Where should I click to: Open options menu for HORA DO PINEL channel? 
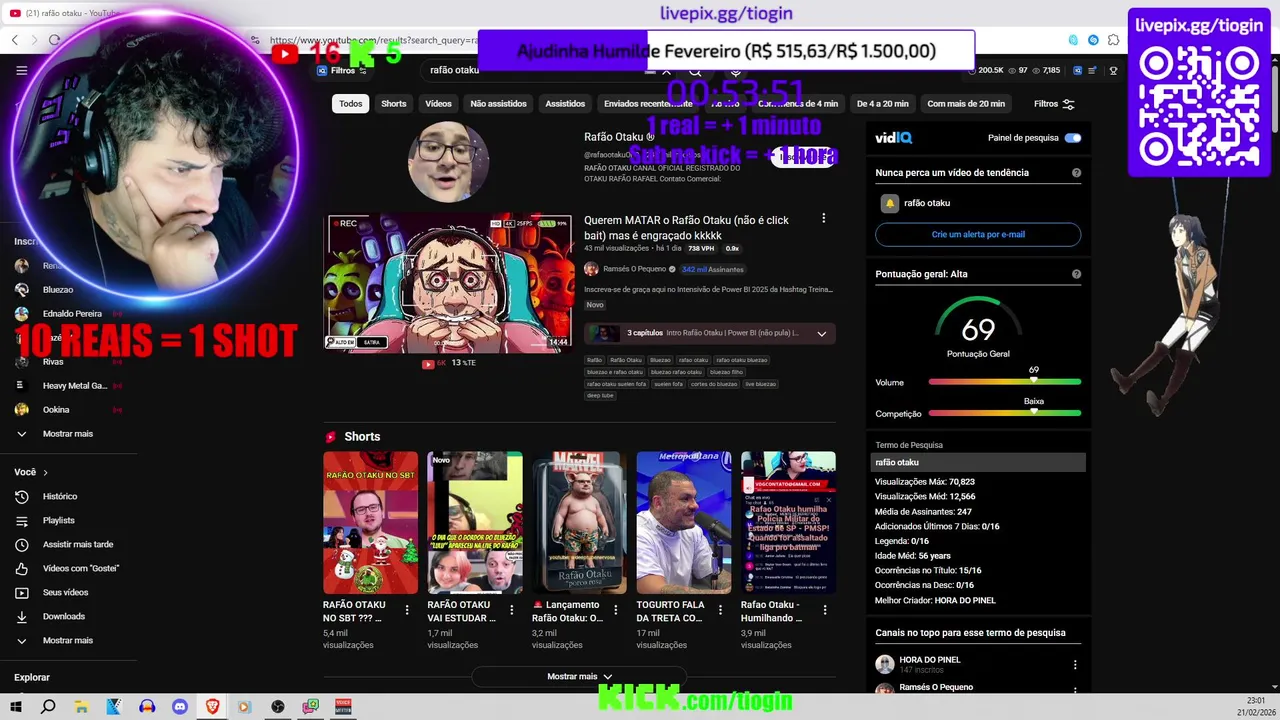(1075, 664)
